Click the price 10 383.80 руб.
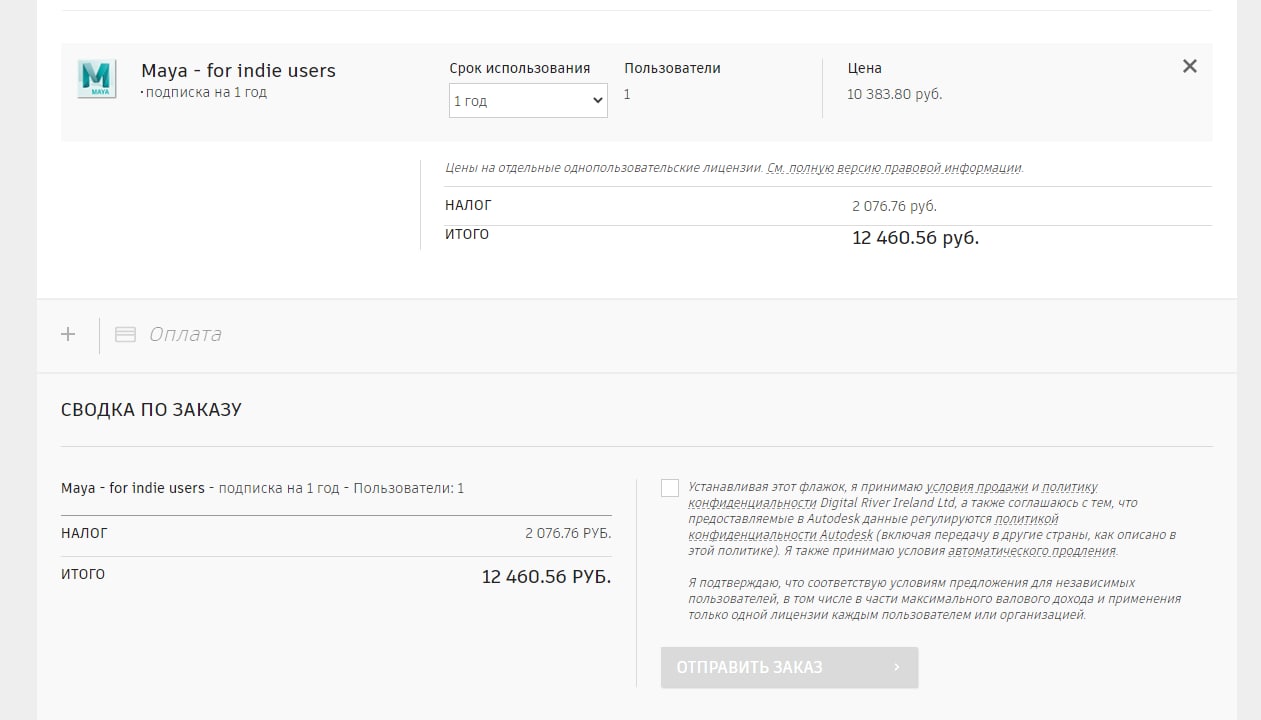 coord(895,95)
